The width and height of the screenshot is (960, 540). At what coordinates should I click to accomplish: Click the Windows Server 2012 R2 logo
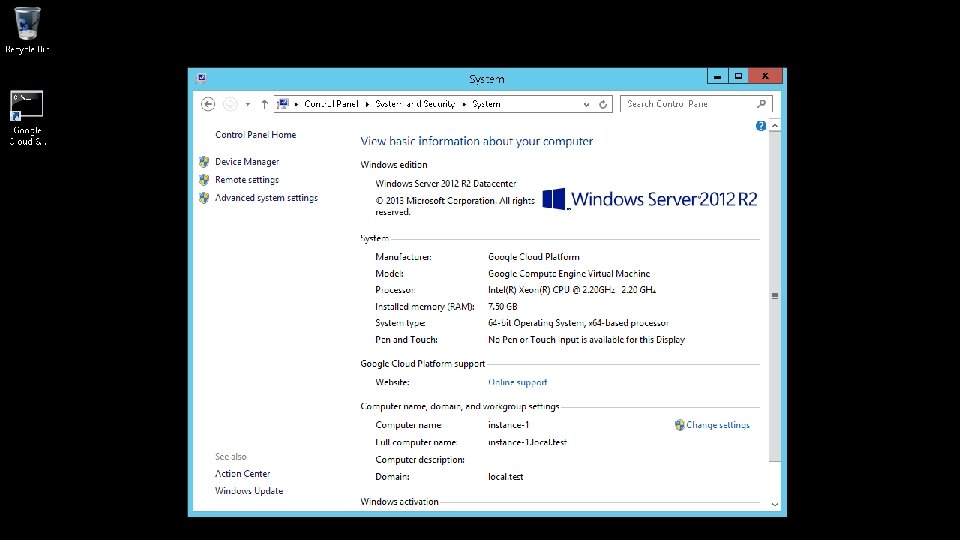click(650, 200)
